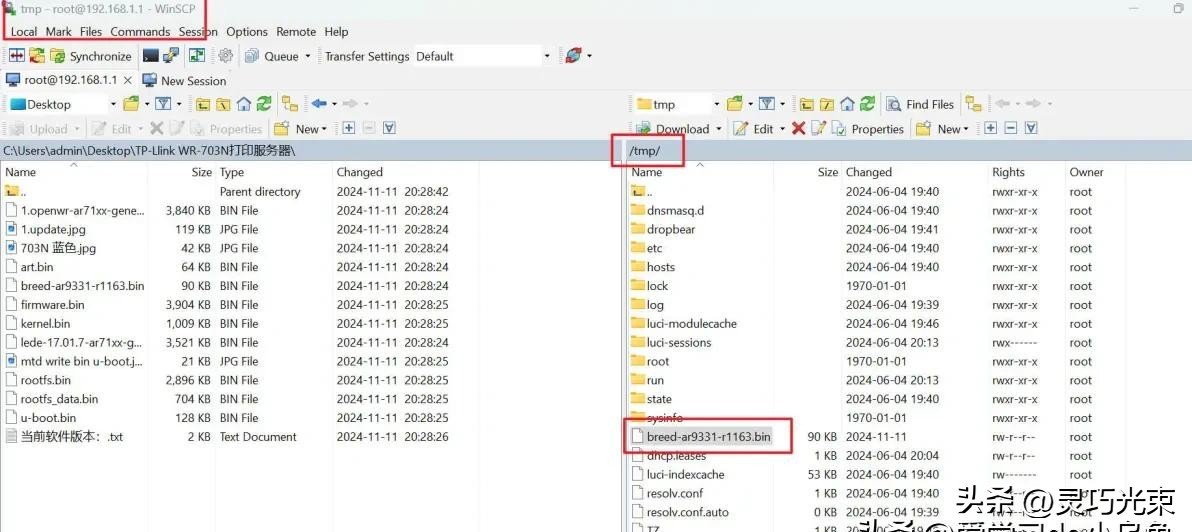Image resolution: width=1192 pixels, height=532 pixels.
Task: Refresh the local panel
Action: [264, 104]
